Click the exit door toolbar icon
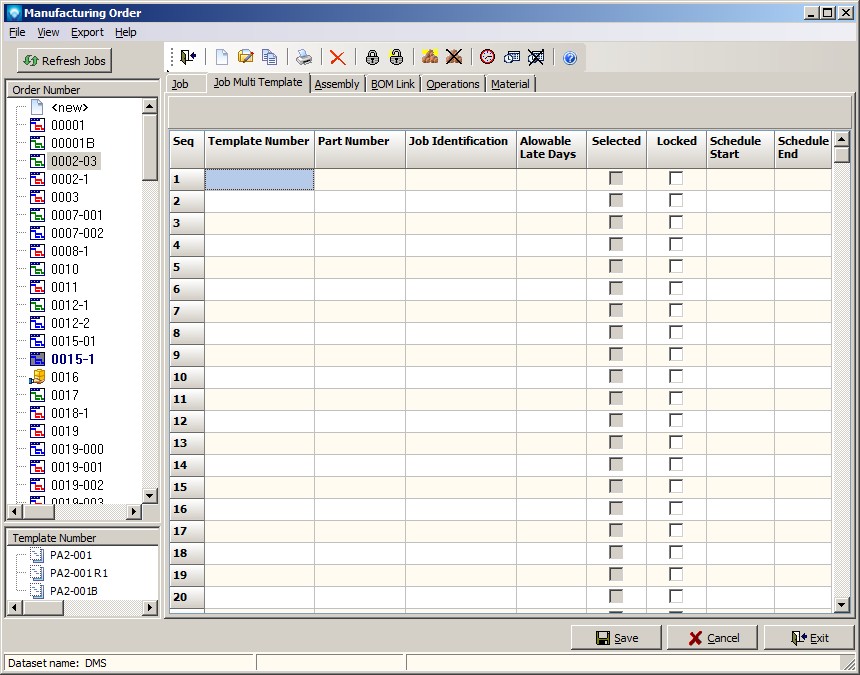Screen dimensions: 860x675 click(x=188, y=58)
